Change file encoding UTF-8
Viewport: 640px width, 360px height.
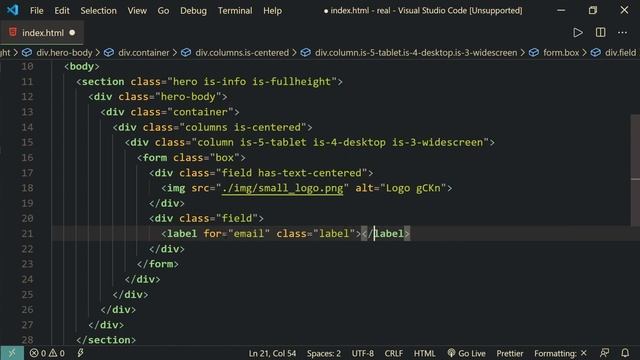click(362, 353)
